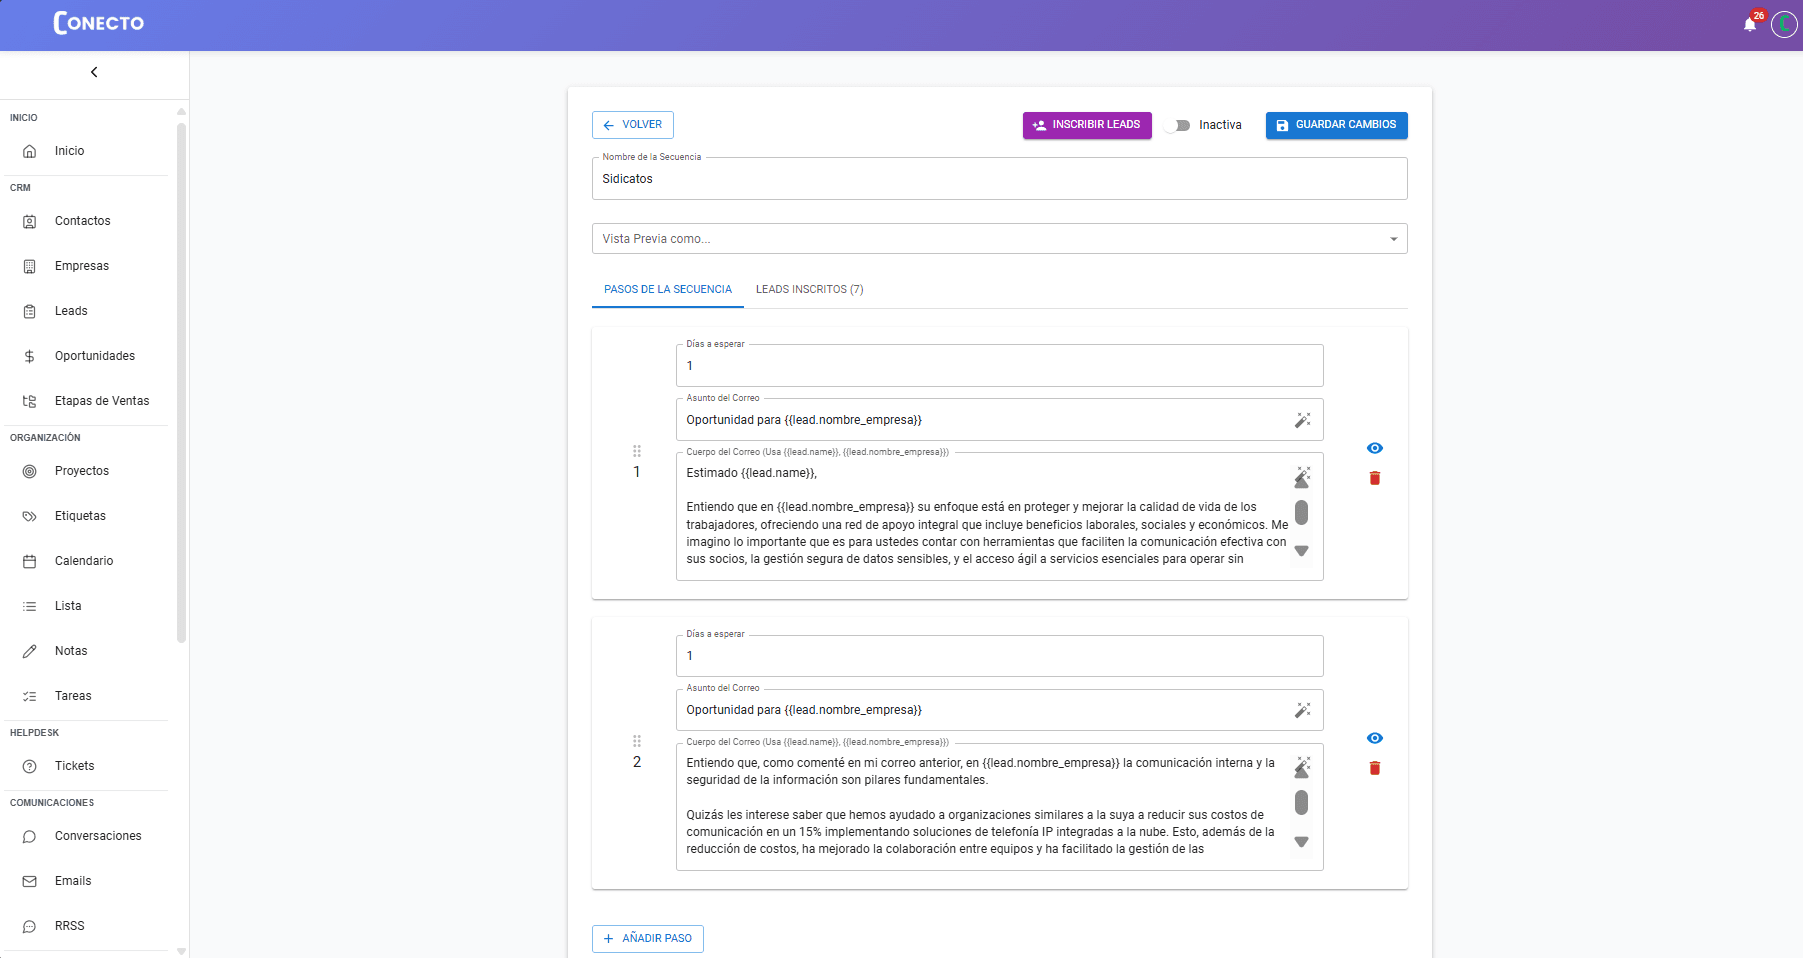
Task: Click the magic wand in step 1 body
Action: click(1303, 472)
